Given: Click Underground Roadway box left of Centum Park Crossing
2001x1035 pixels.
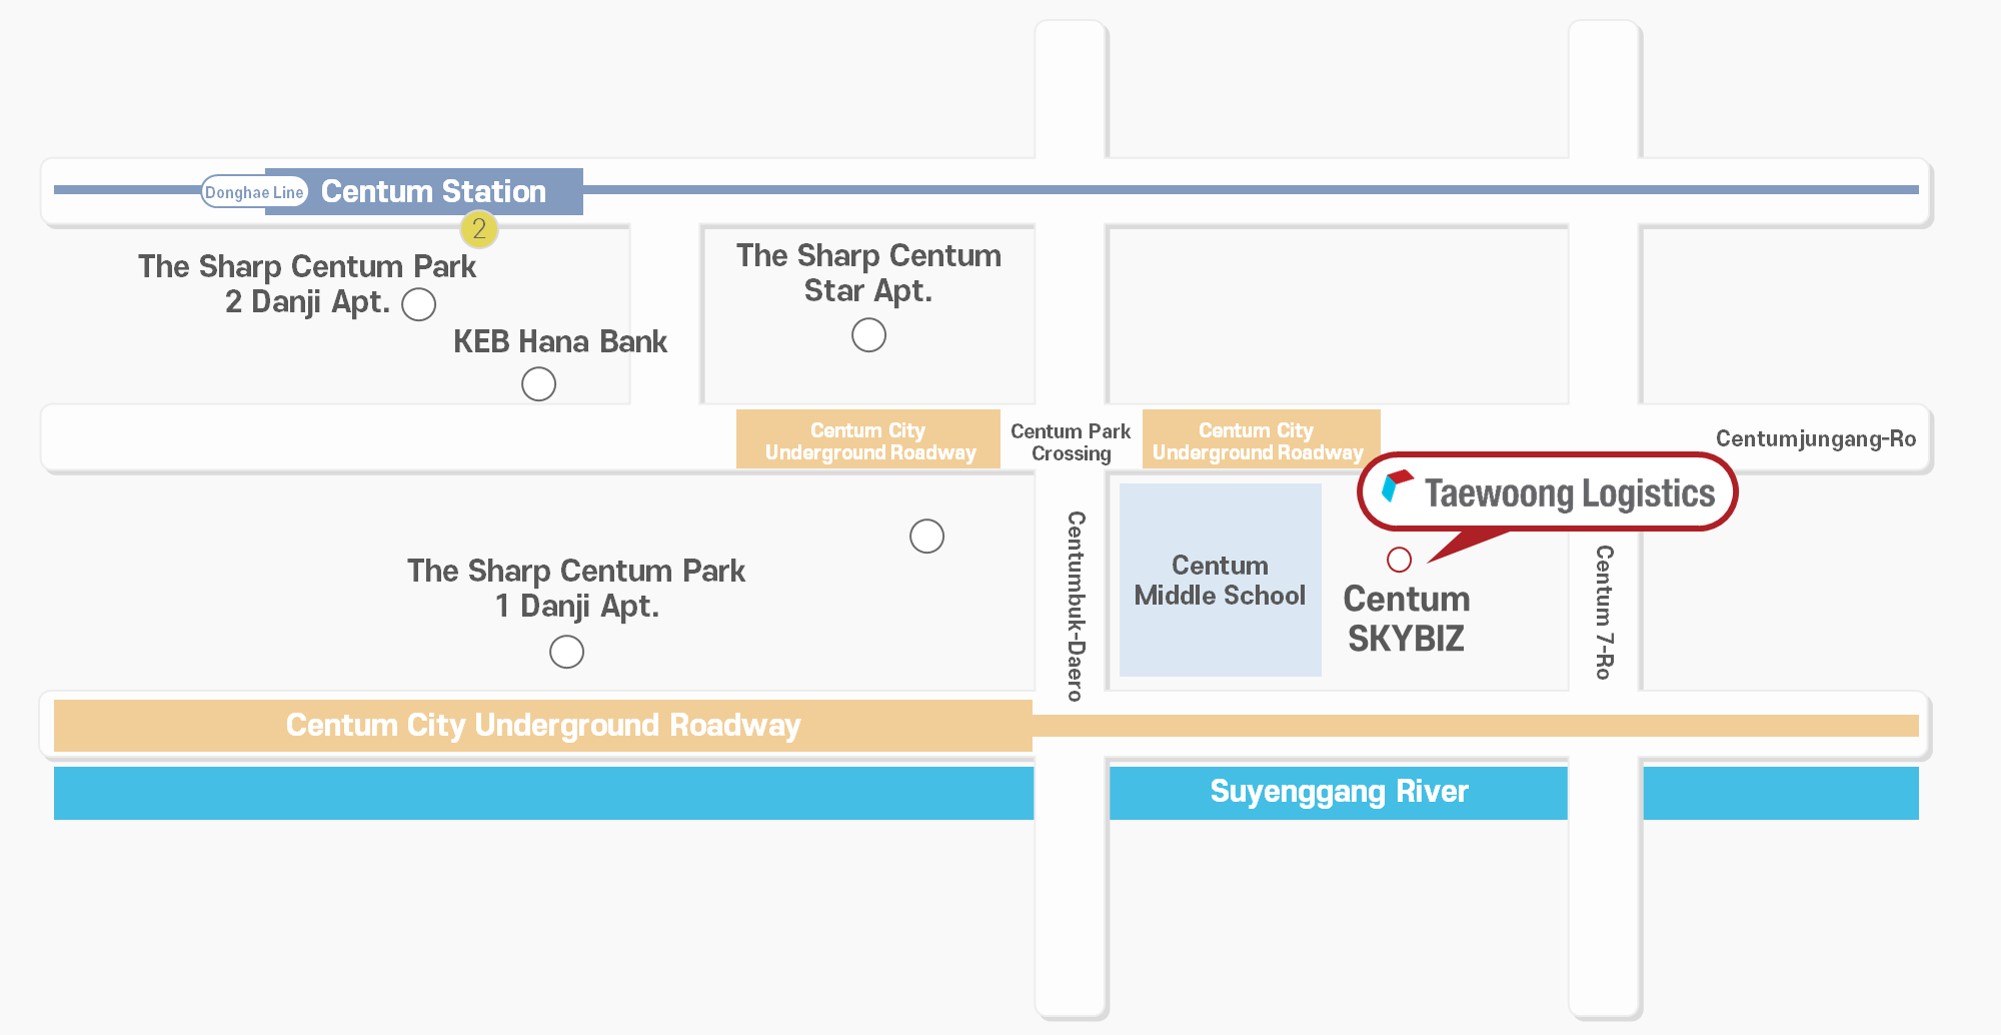Looking at the screenshot, I should pyautogui.click(x=868, y=439).
